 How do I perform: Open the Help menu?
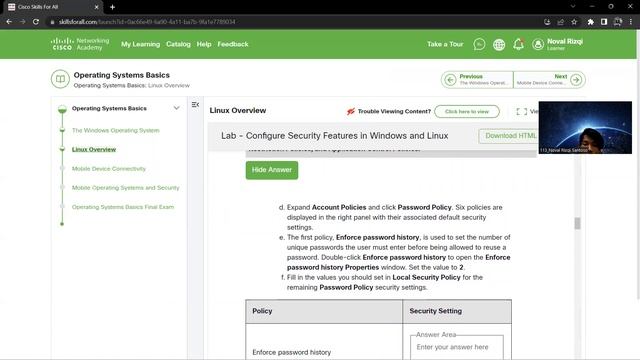[x=204, y=44]
